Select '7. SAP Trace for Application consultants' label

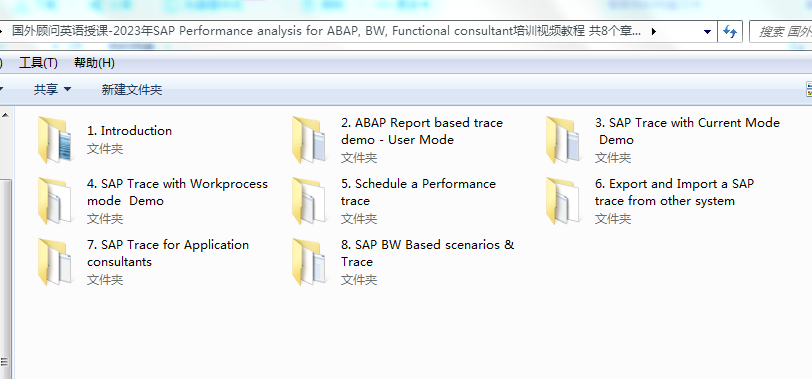(x=168, y=254)
